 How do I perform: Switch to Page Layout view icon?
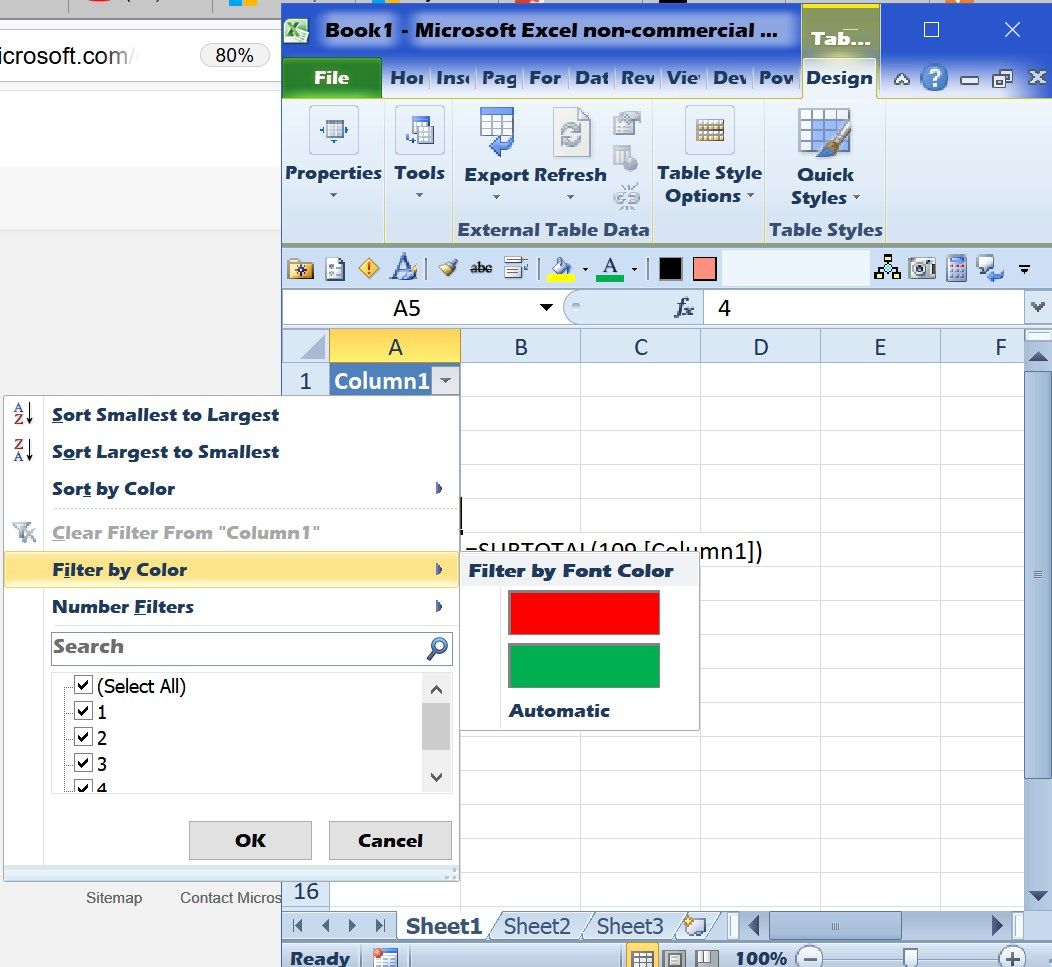click(x=674, y=958)
